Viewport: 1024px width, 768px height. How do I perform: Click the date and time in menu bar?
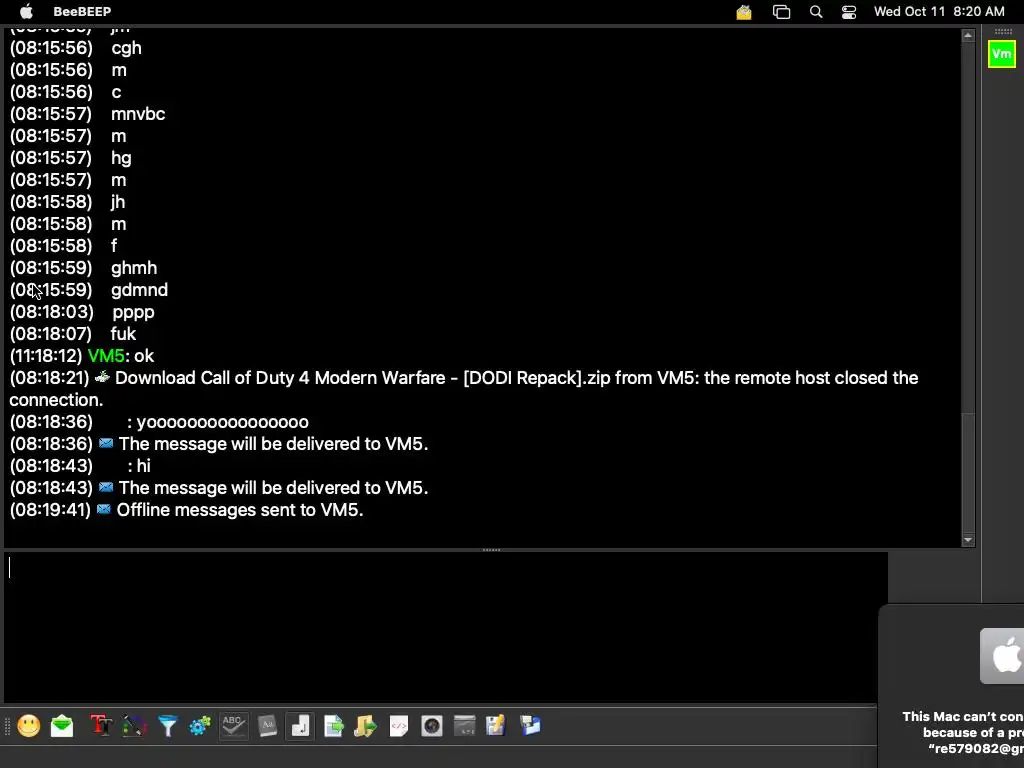tap(939, 12)
